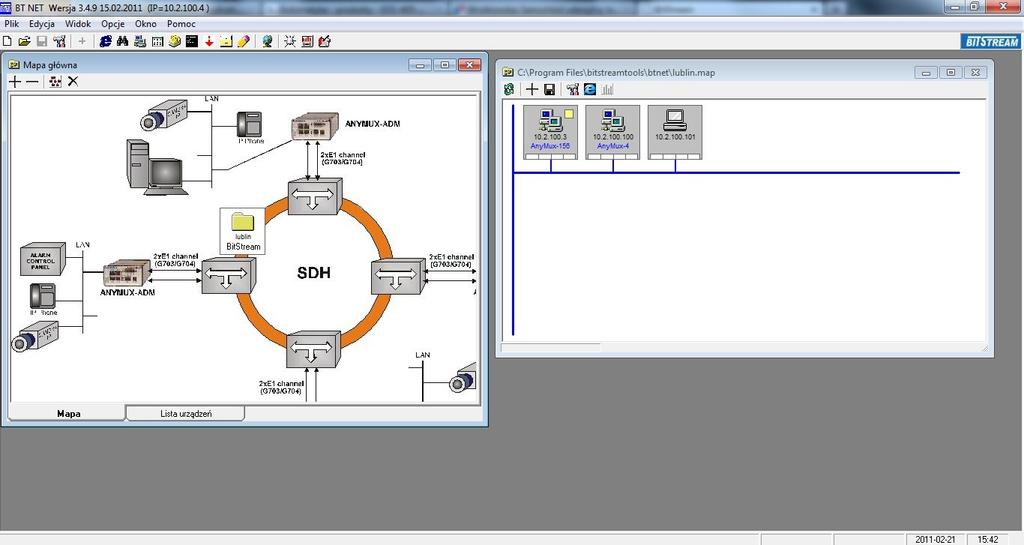This screenshot has height=545, width=1024.
Task: Switch to the Lista urządzeń tab
Action: pyautogui.click(x=185, y=413)
